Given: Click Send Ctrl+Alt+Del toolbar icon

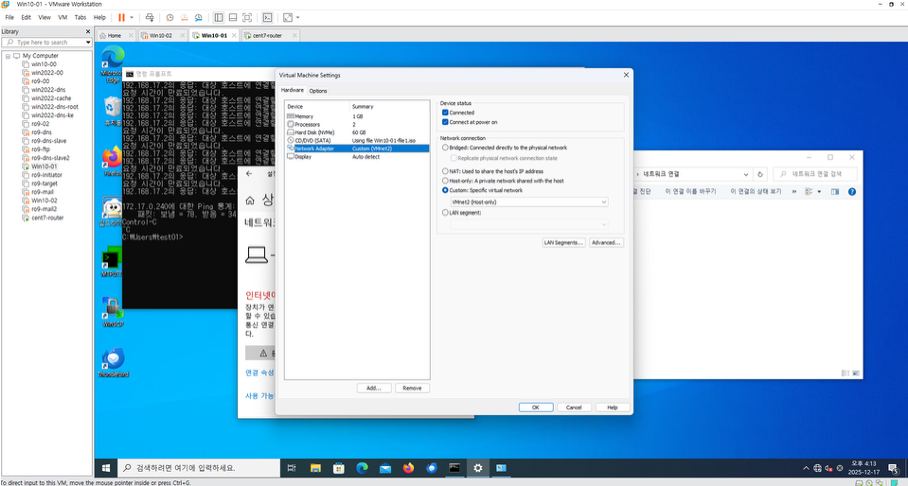Looking at the screenshot, I should (x=149, y=17).
